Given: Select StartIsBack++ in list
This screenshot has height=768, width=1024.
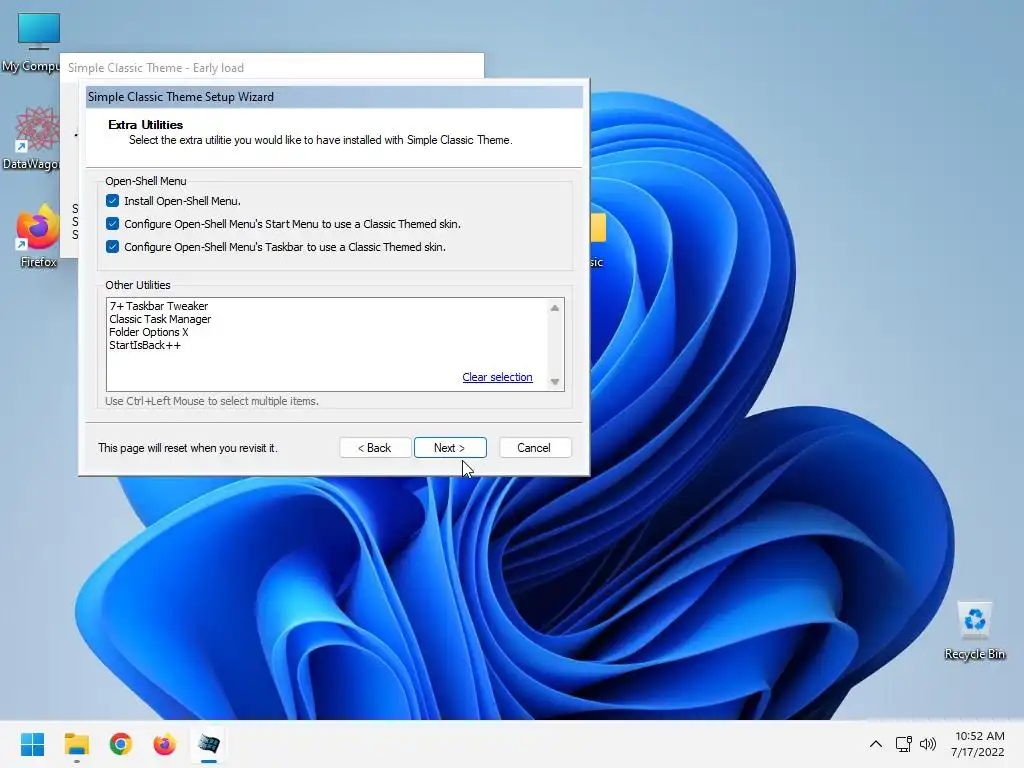Looking at the screenshot, I should pos(145,345).
